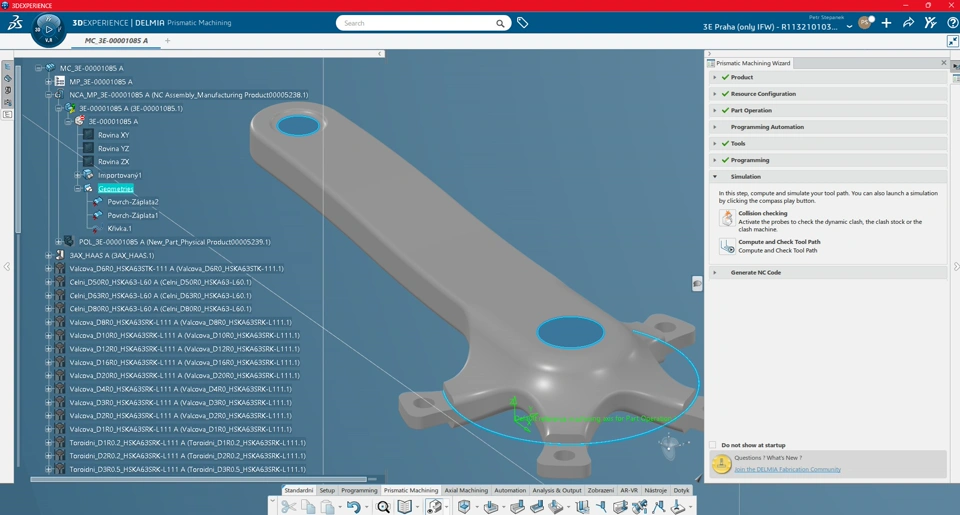
Task: Expand the Programming Automation section
Action: pos(714,127)
